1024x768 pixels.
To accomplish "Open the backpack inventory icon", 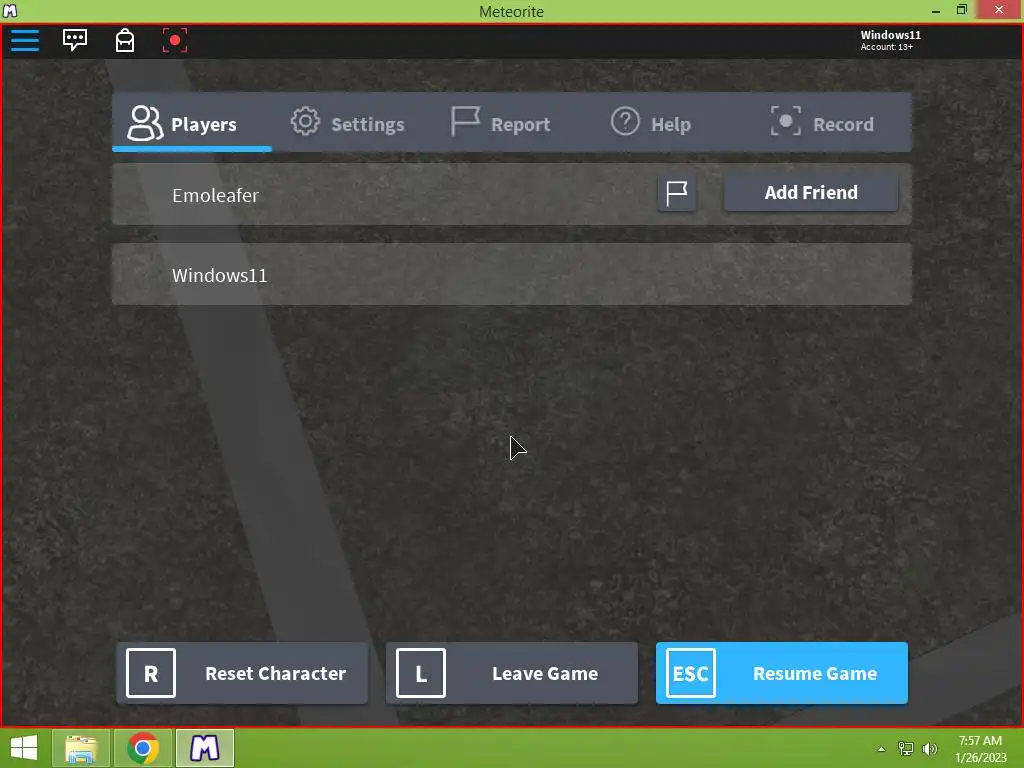I will (125, 40).
